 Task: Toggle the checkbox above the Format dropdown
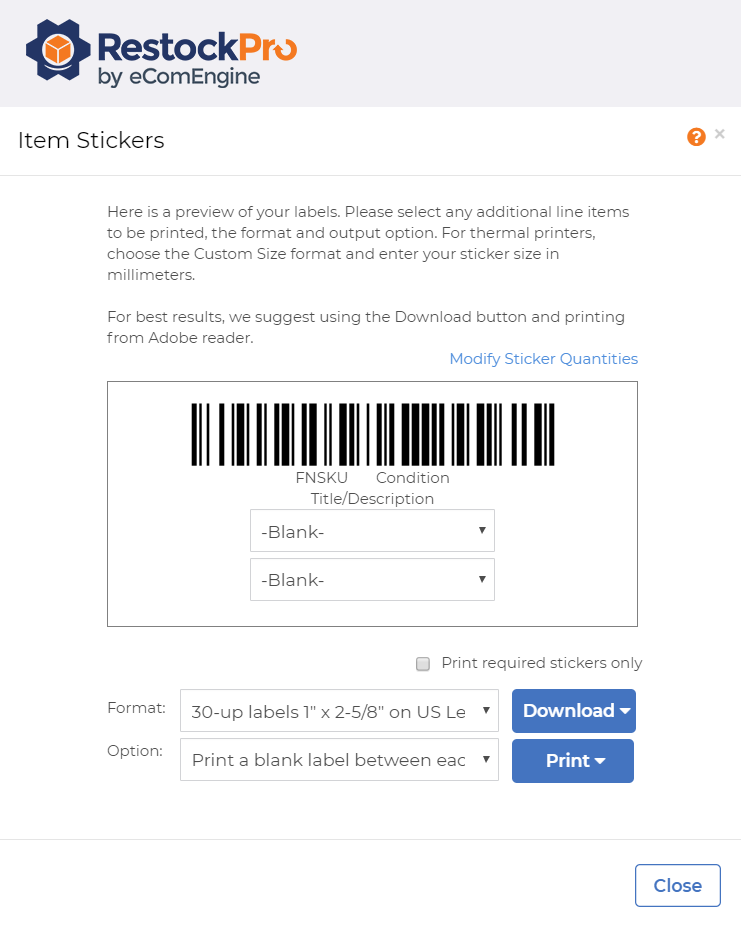(x=421, y=662)
